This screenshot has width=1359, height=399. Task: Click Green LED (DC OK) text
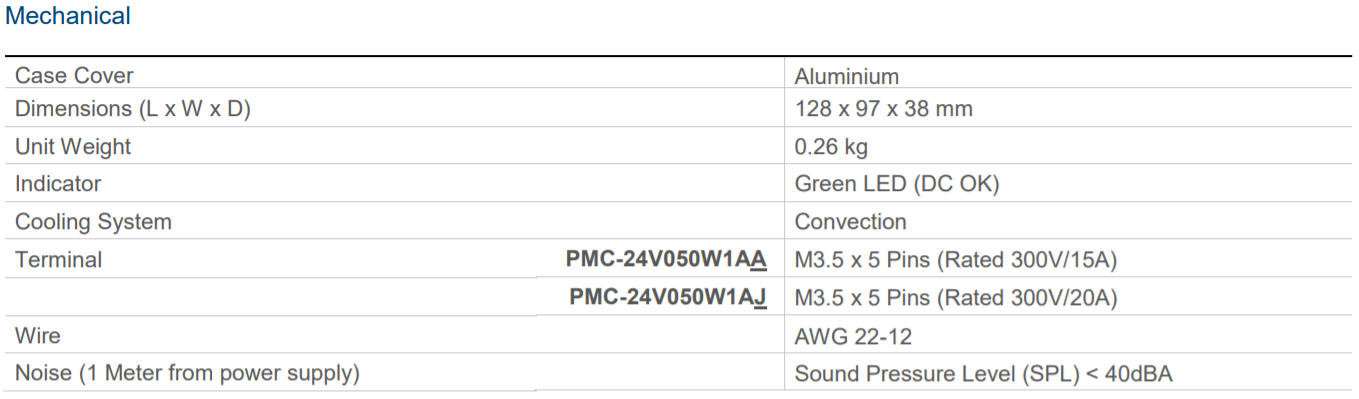pos(896,184)
